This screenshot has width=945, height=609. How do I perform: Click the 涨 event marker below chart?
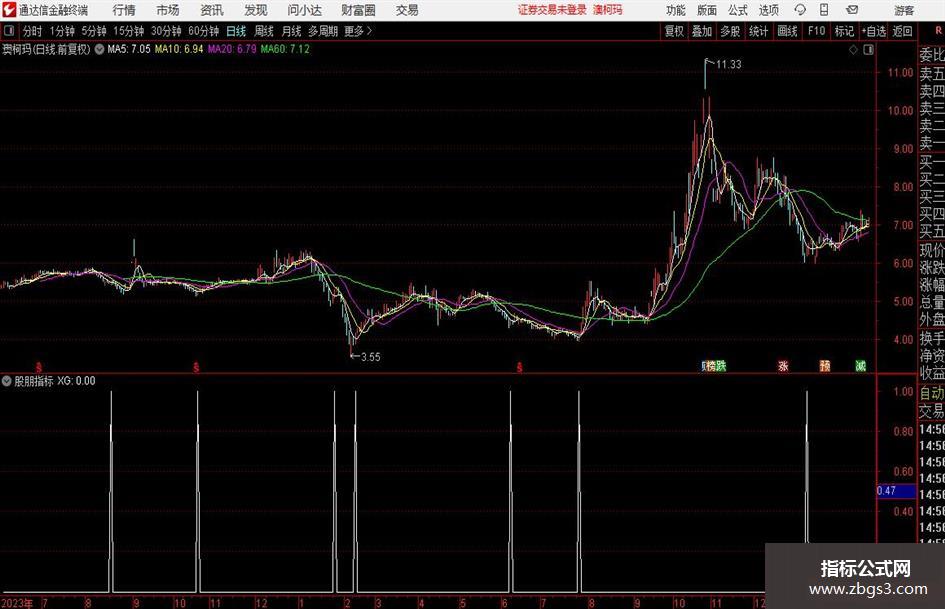[x=783, y=366]
